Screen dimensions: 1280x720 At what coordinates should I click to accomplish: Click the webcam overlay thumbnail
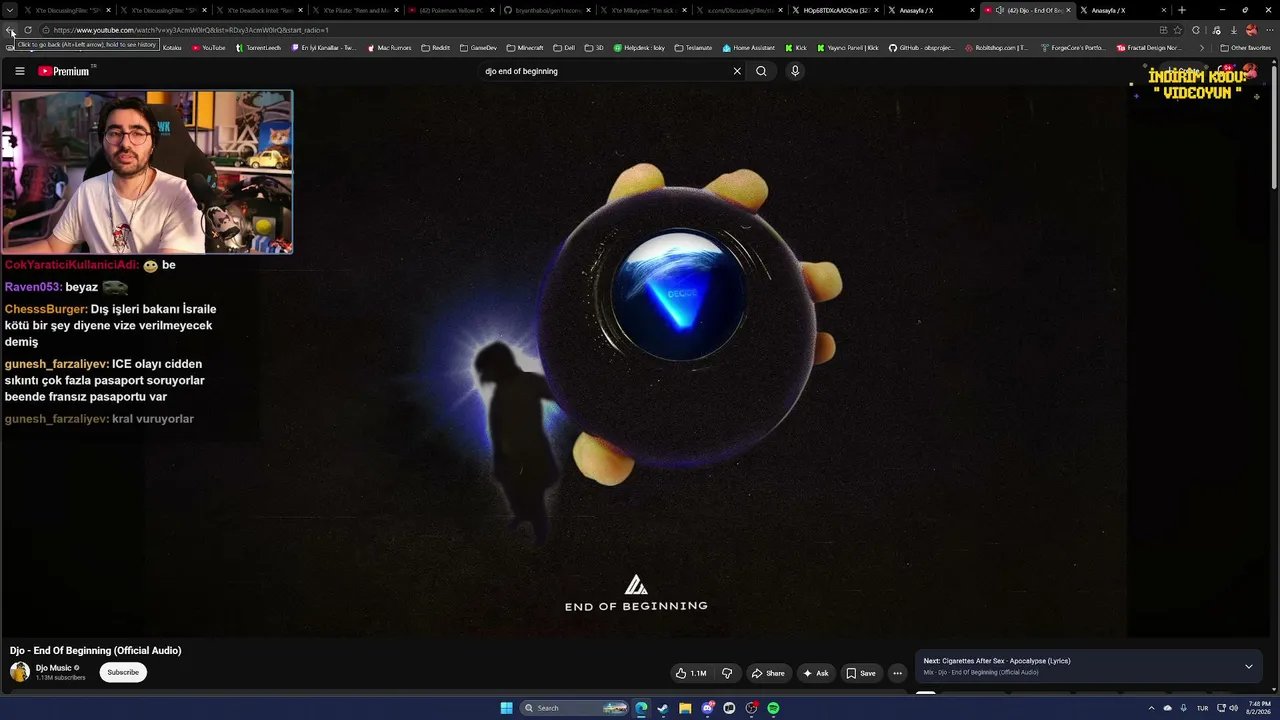(x=147, y=172)
